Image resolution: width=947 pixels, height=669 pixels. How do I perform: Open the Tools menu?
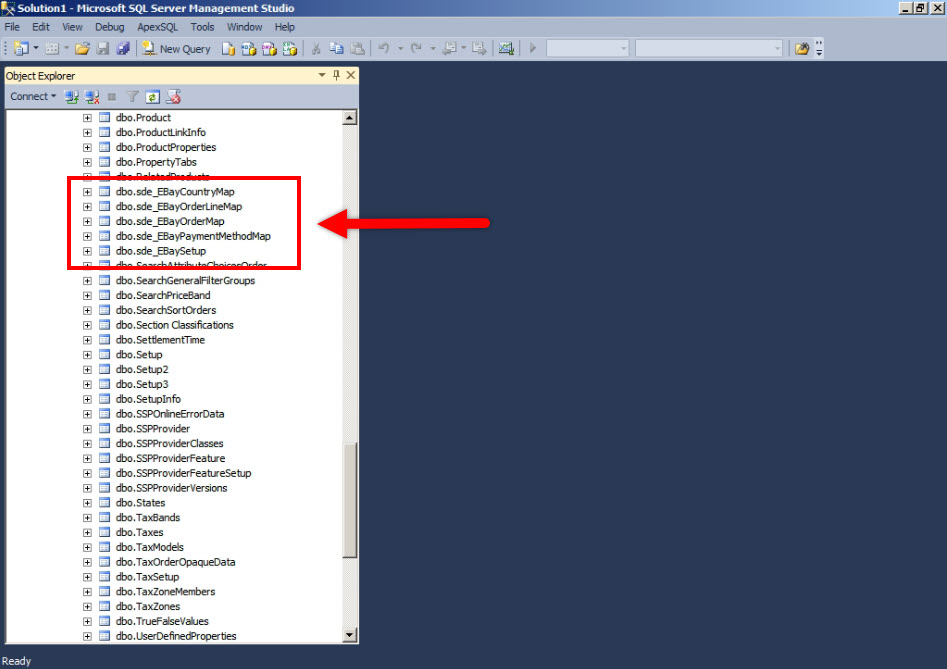202,27
